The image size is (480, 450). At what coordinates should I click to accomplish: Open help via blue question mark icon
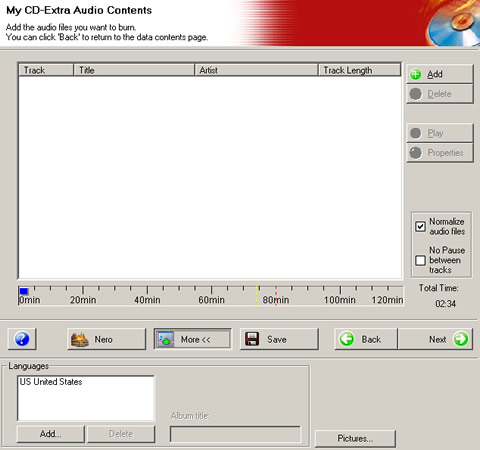click(x=22, y=339)
